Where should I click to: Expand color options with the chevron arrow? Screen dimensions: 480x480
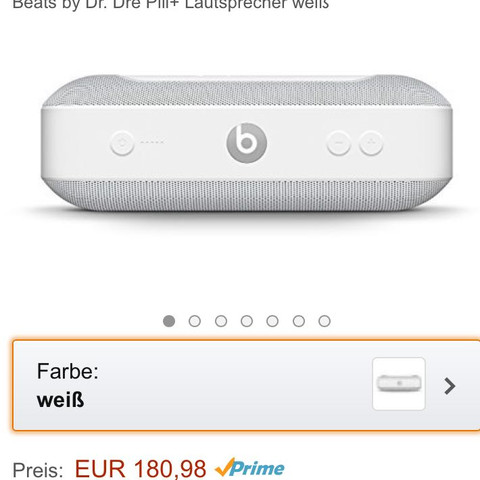coord(450,386)
